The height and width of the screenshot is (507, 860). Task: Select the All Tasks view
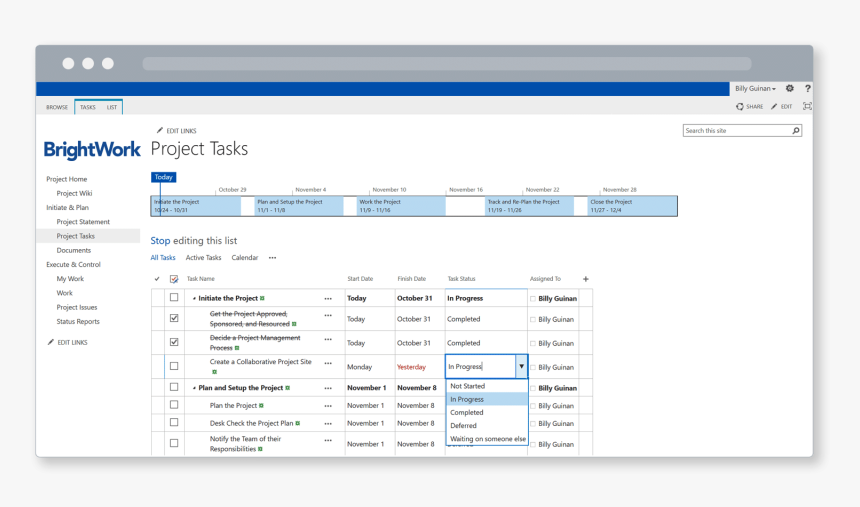click(x=163, y=258)
